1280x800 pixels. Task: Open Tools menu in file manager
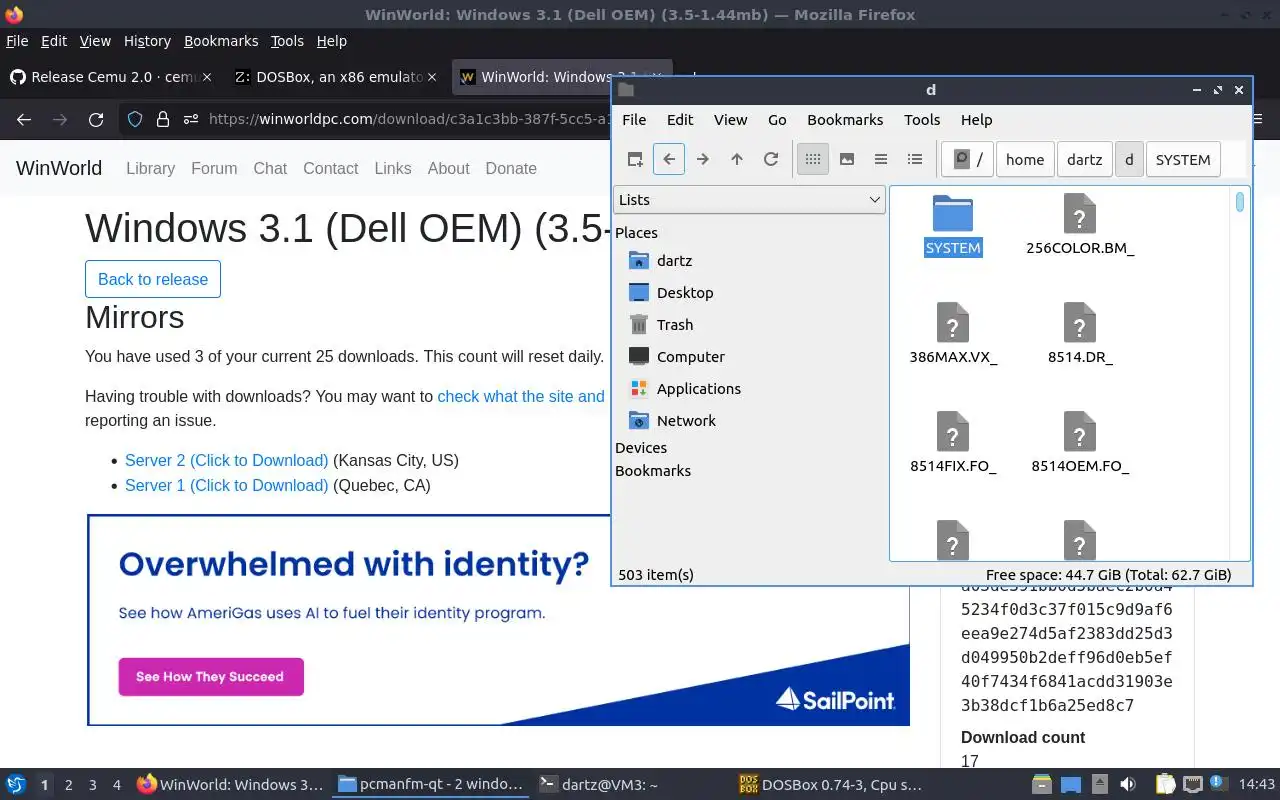tap(922, 120)
